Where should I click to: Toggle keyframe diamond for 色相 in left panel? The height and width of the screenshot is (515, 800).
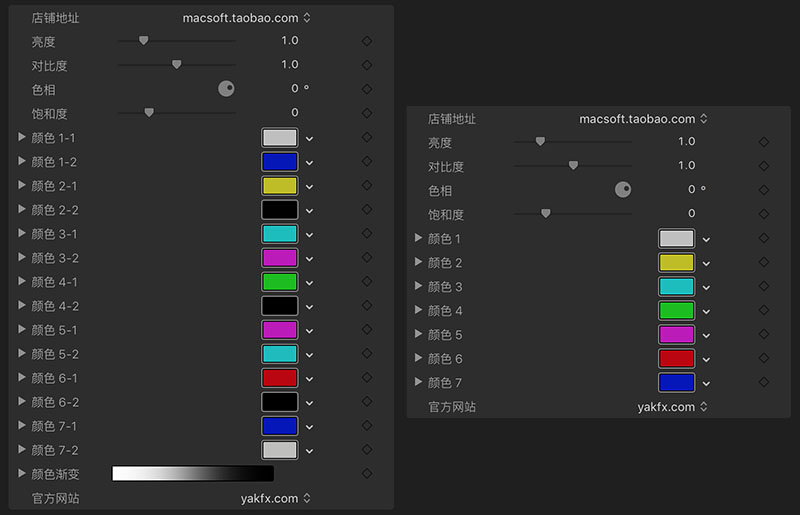366,89
